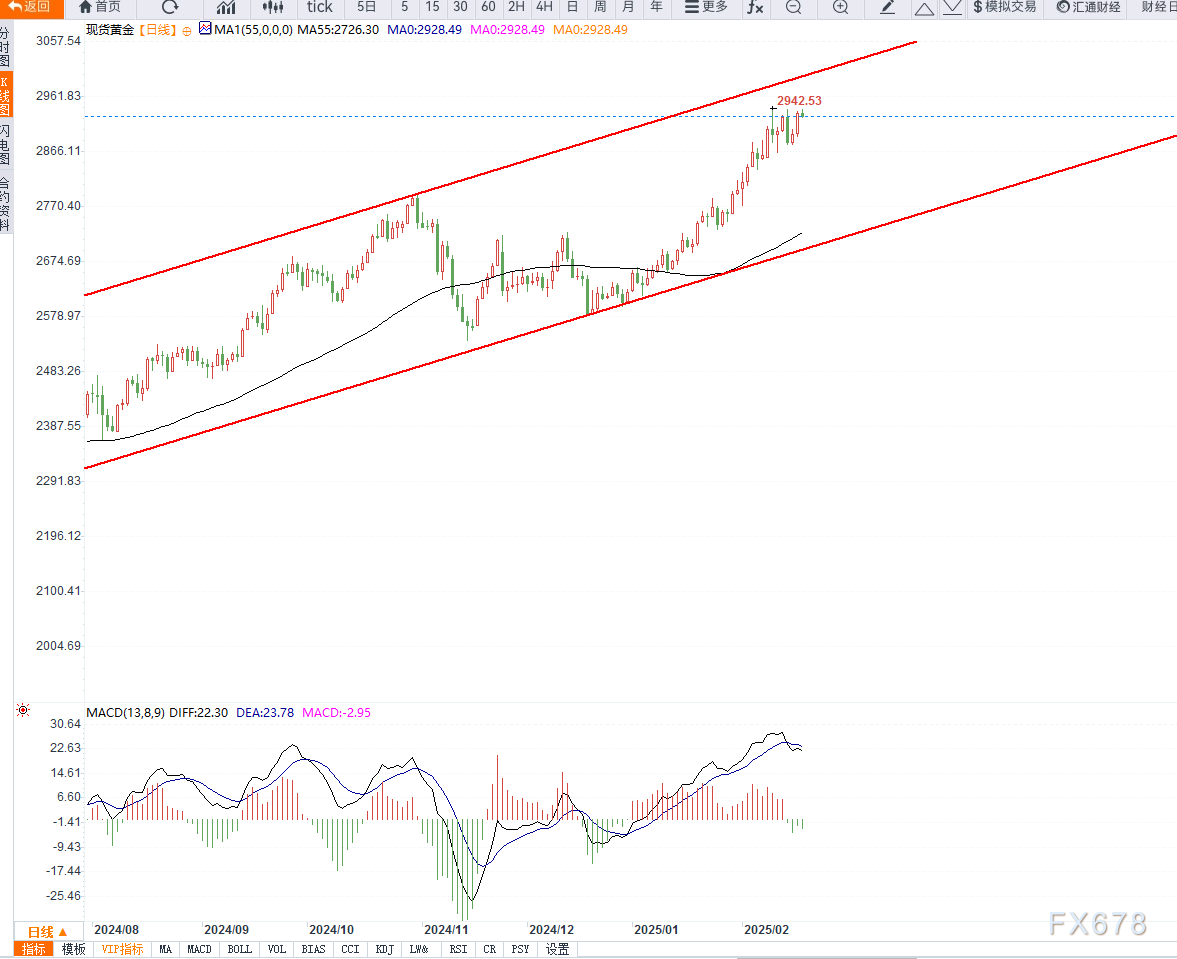Zoom out the chart with minus magnifier

point(793,8)
